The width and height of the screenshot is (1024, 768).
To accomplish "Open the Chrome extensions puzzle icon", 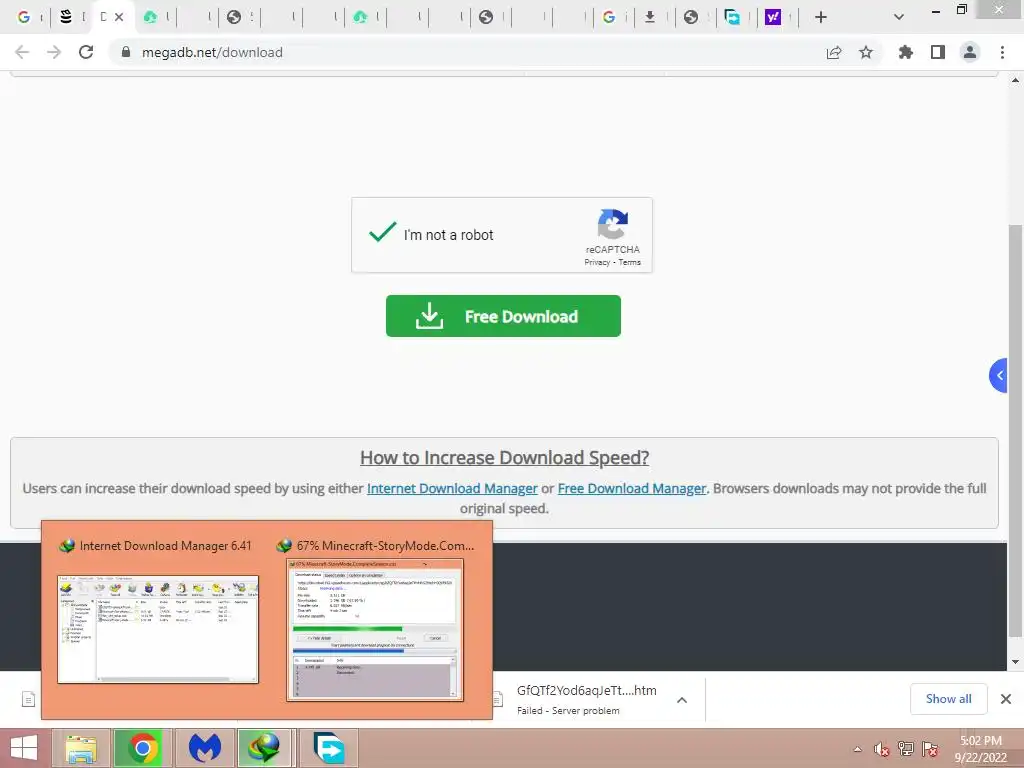I will [906, 52].
